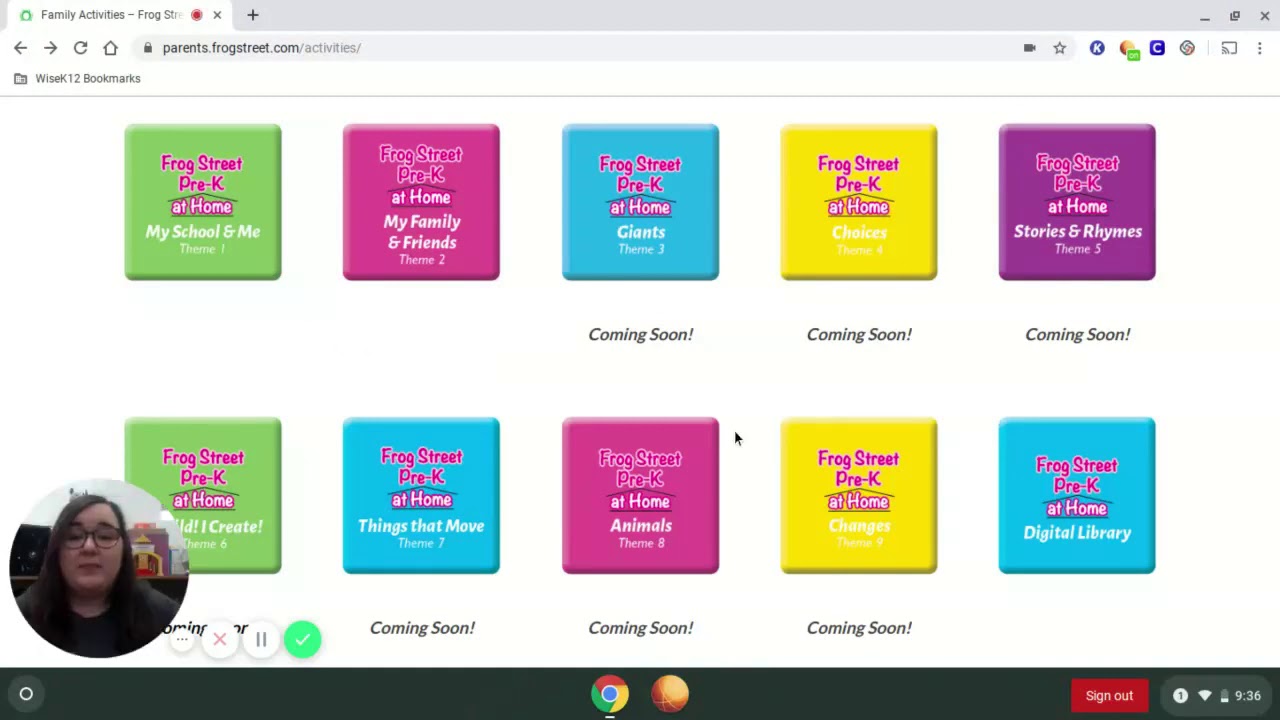Open WiseK12 Bookmarks folder
Viewport: 1280px width, 720px height.
click(77, 78)
